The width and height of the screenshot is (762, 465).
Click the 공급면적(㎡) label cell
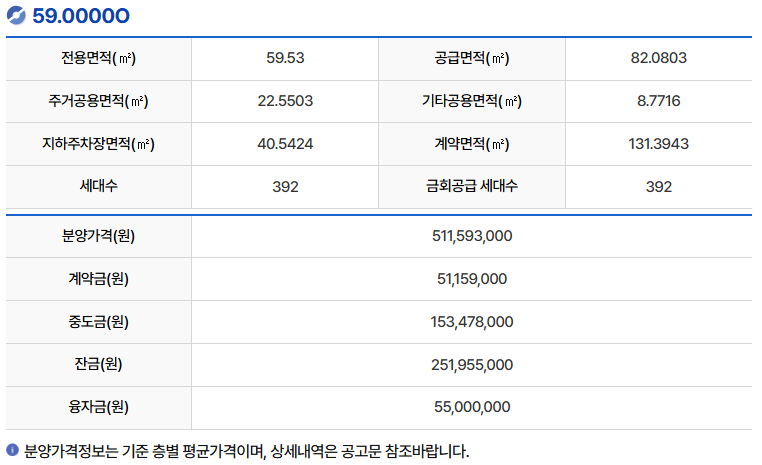point(472,58)
